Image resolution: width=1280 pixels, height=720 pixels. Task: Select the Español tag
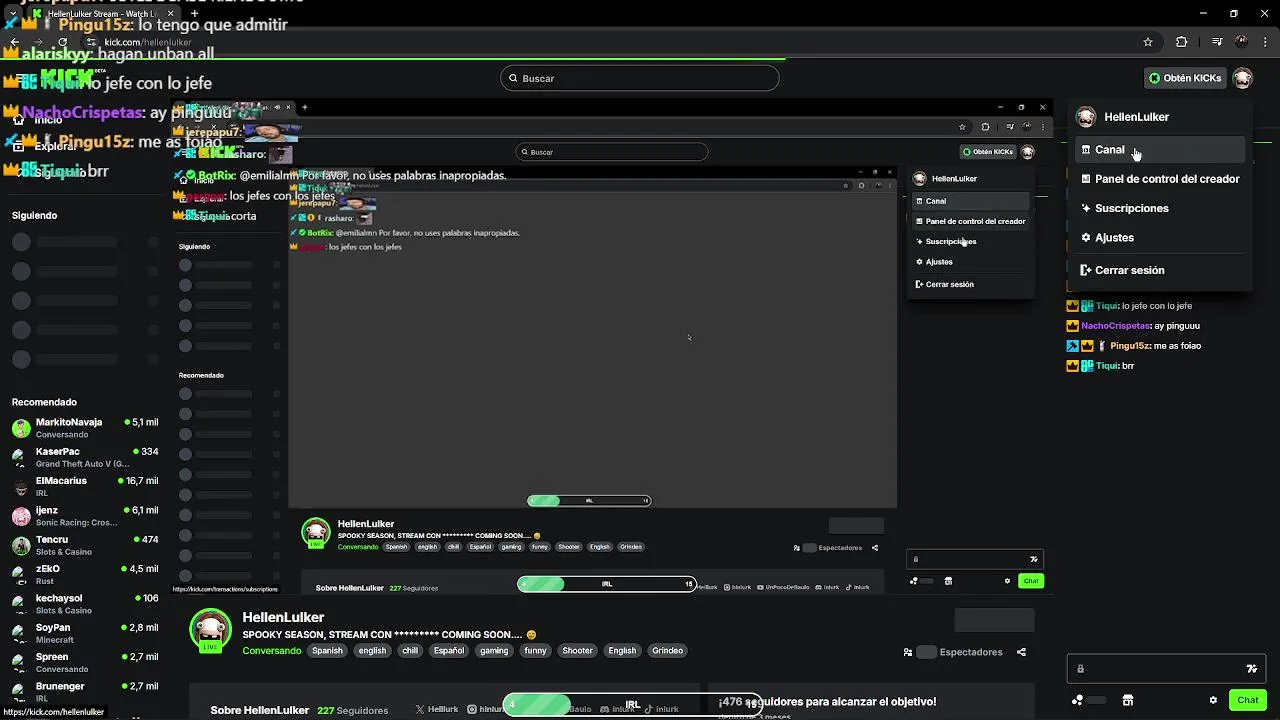[x=449, y=650]
